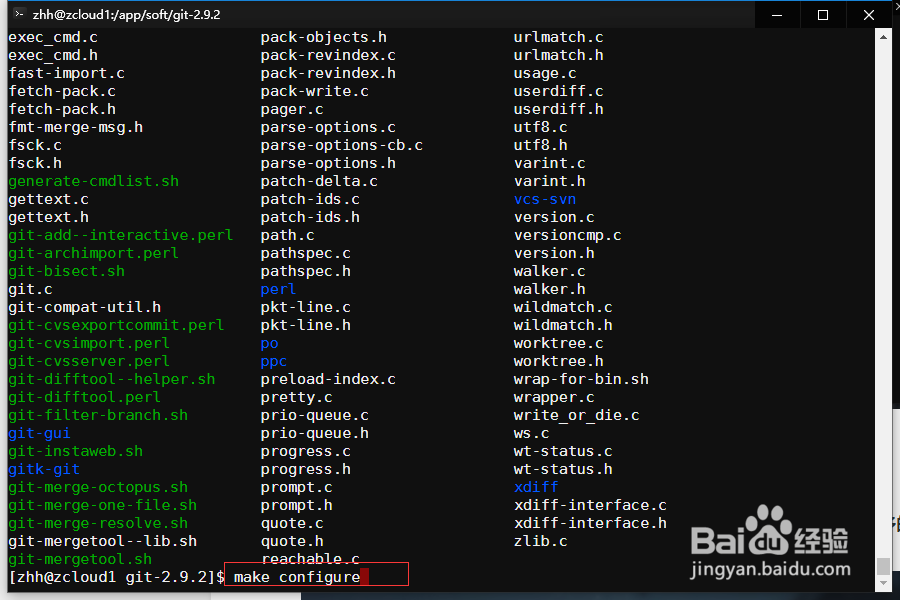Viewport: 900px width, 600px height.
Task: Click file name 'walker.c'
Action: tap(550, 272)
